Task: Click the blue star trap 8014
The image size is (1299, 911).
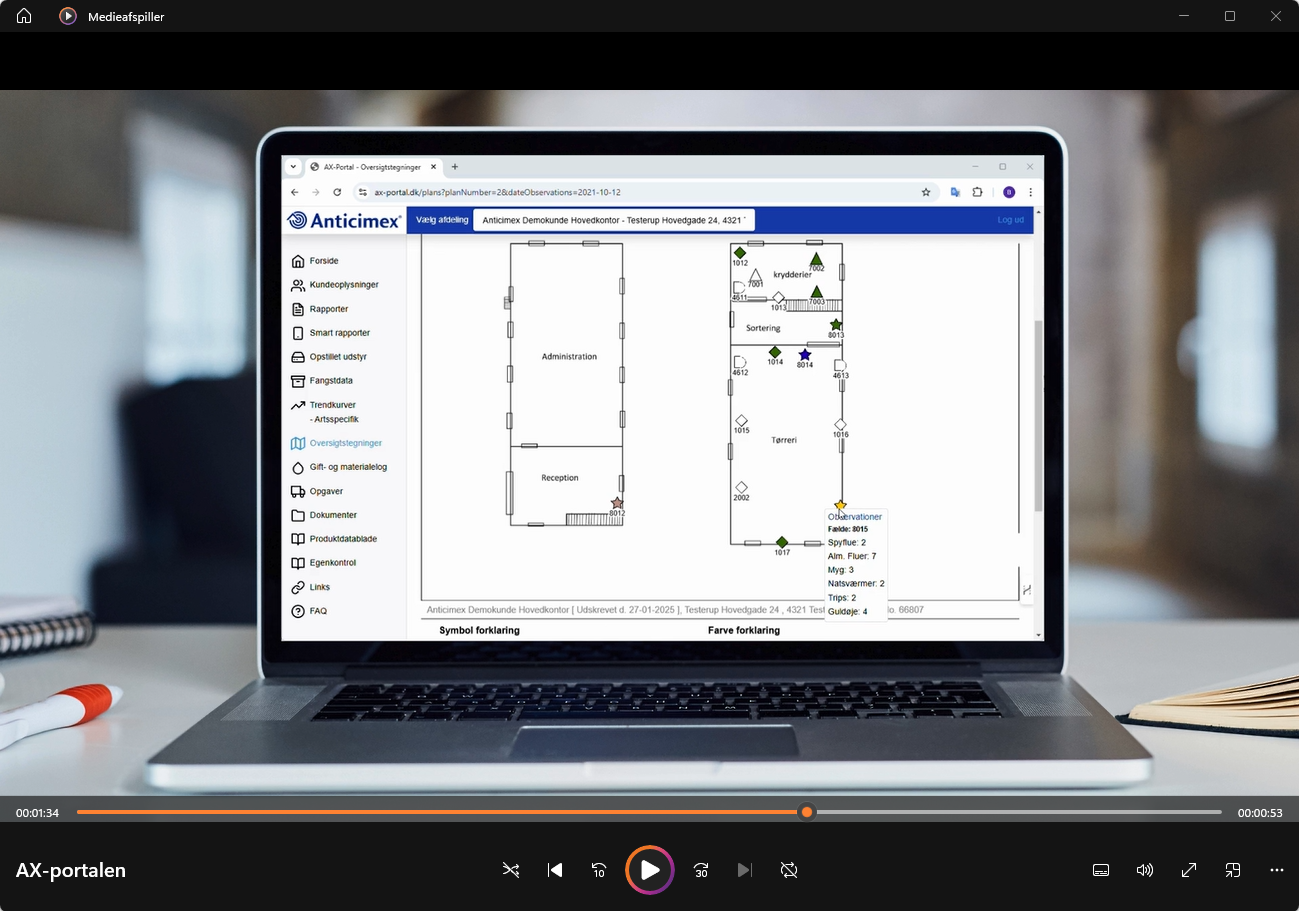Action: (805, 355)
